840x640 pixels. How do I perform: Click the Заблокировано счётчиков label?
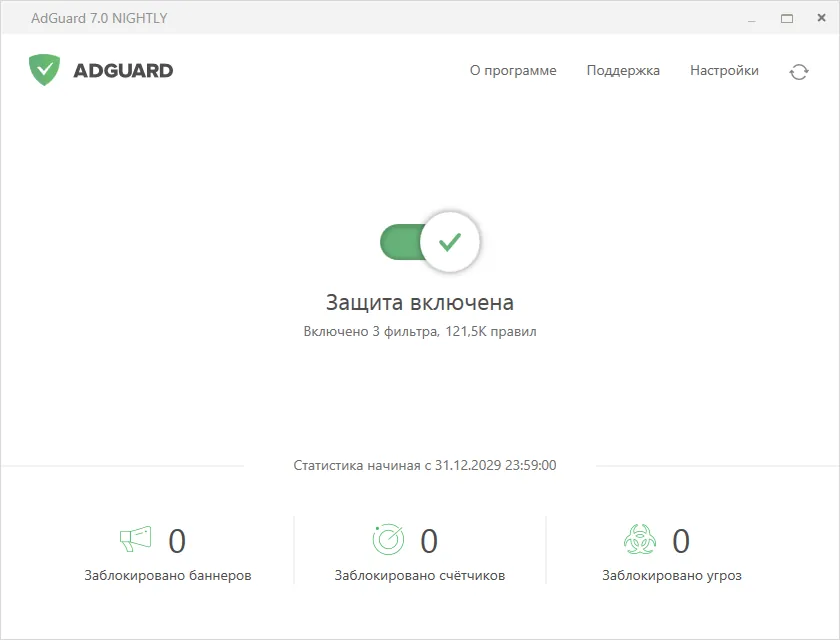click(420, 576)
